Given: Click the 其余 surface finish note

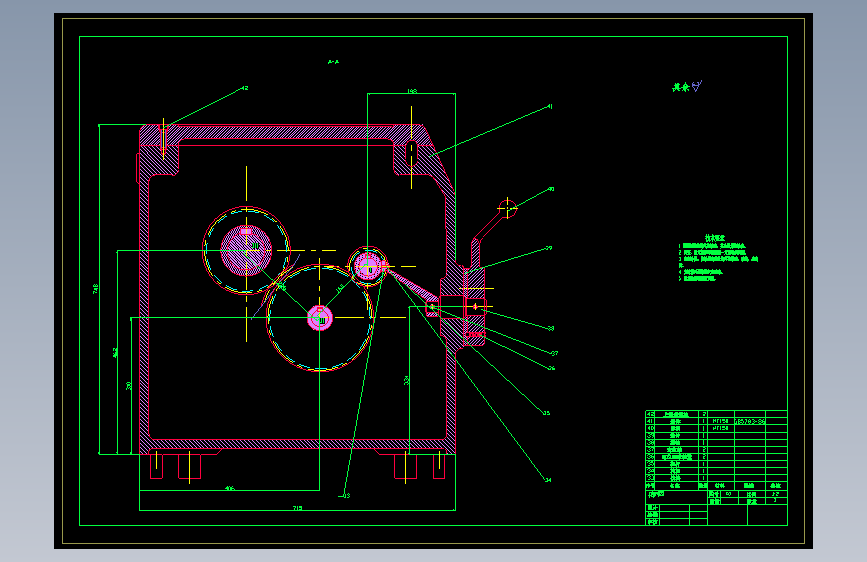Looking at the screenshot, I should [680, 87].
